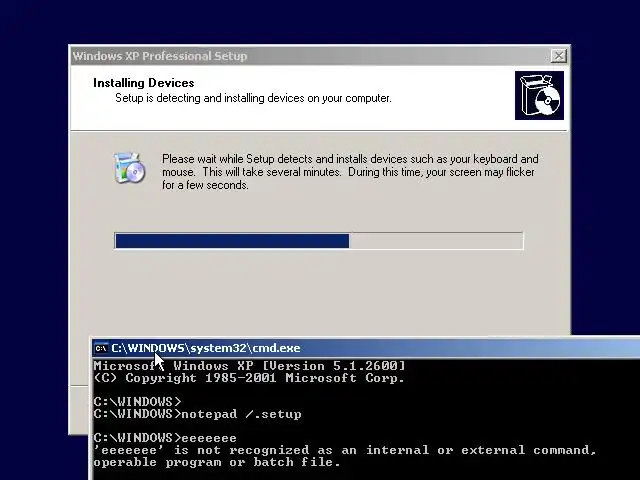Click the 'Please wait while Setup detects' paragraph
The image size is (640, 480).
click(x=350, y=172)
